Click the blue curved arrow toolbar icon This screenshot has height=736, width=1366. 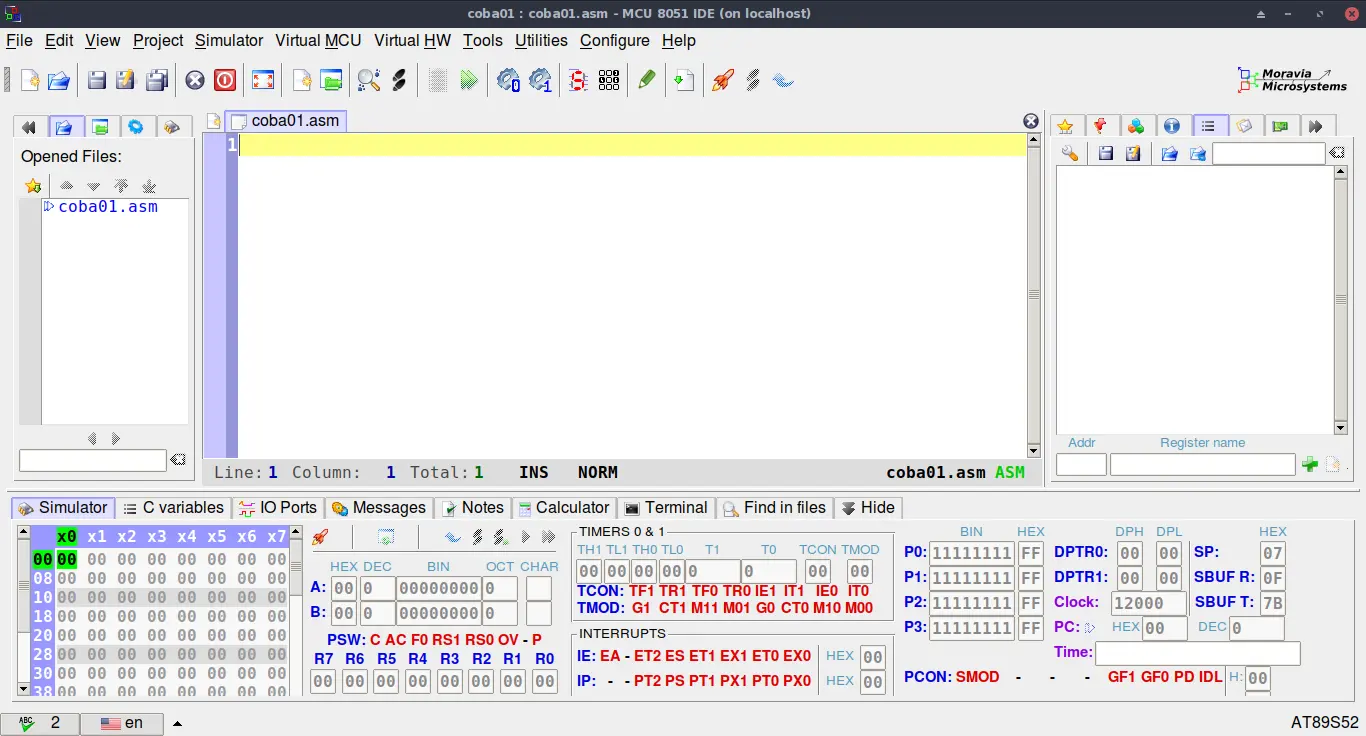click(x=783, y=81)
